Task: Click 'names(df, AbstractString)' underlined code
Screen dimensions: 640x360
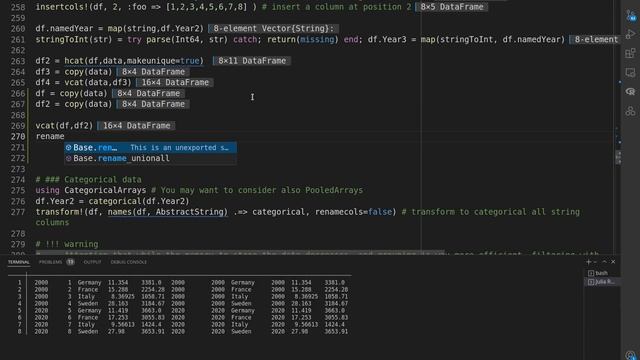Action: click(x=168, y=212)
